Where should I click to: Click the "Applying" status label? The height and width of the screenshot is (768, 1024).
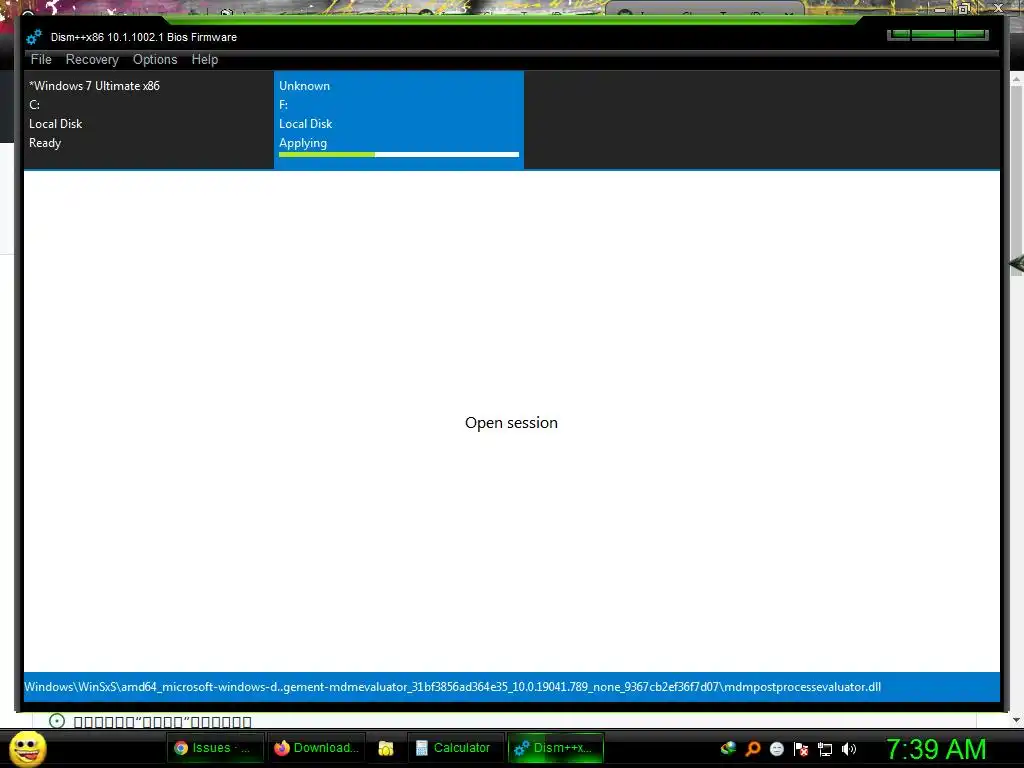[303, 142]
